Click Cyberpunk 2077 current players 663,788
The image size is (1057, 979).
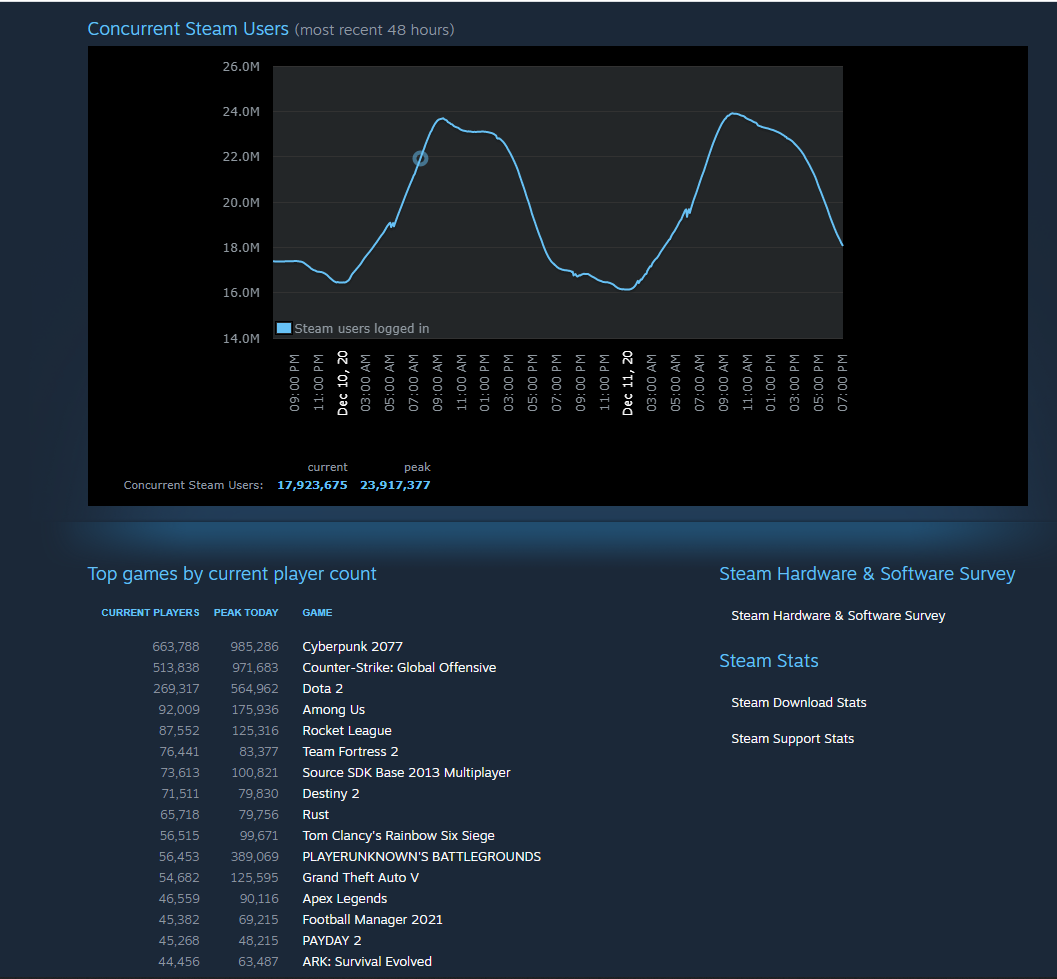pyautogui.click(x=176, y=647)
